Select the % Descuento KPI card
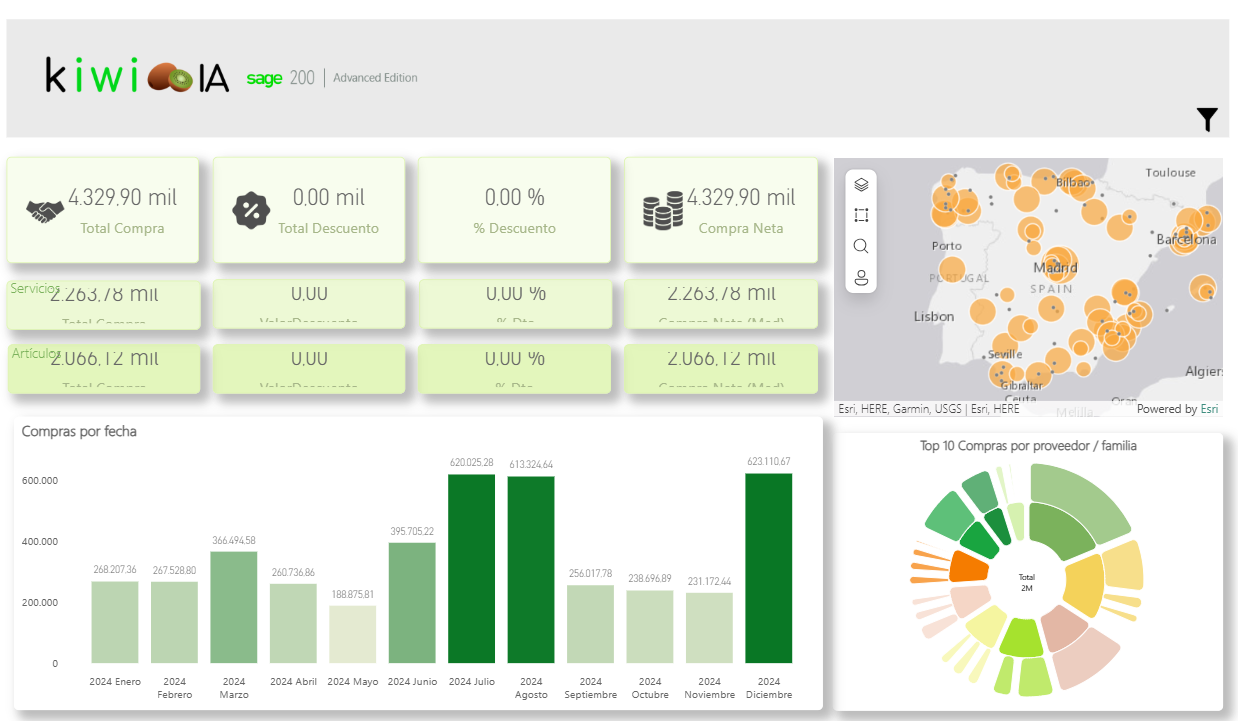 514,211
